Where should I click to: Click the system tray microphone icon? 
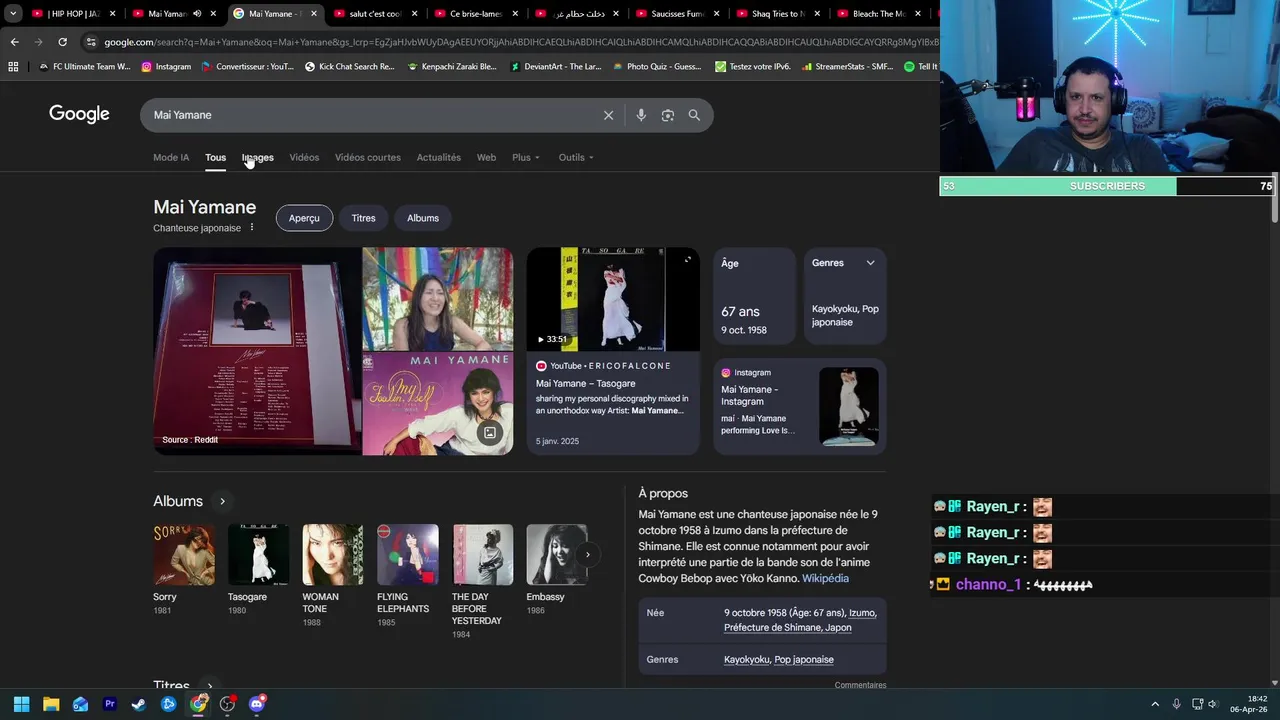click(x=1177, y=704)
